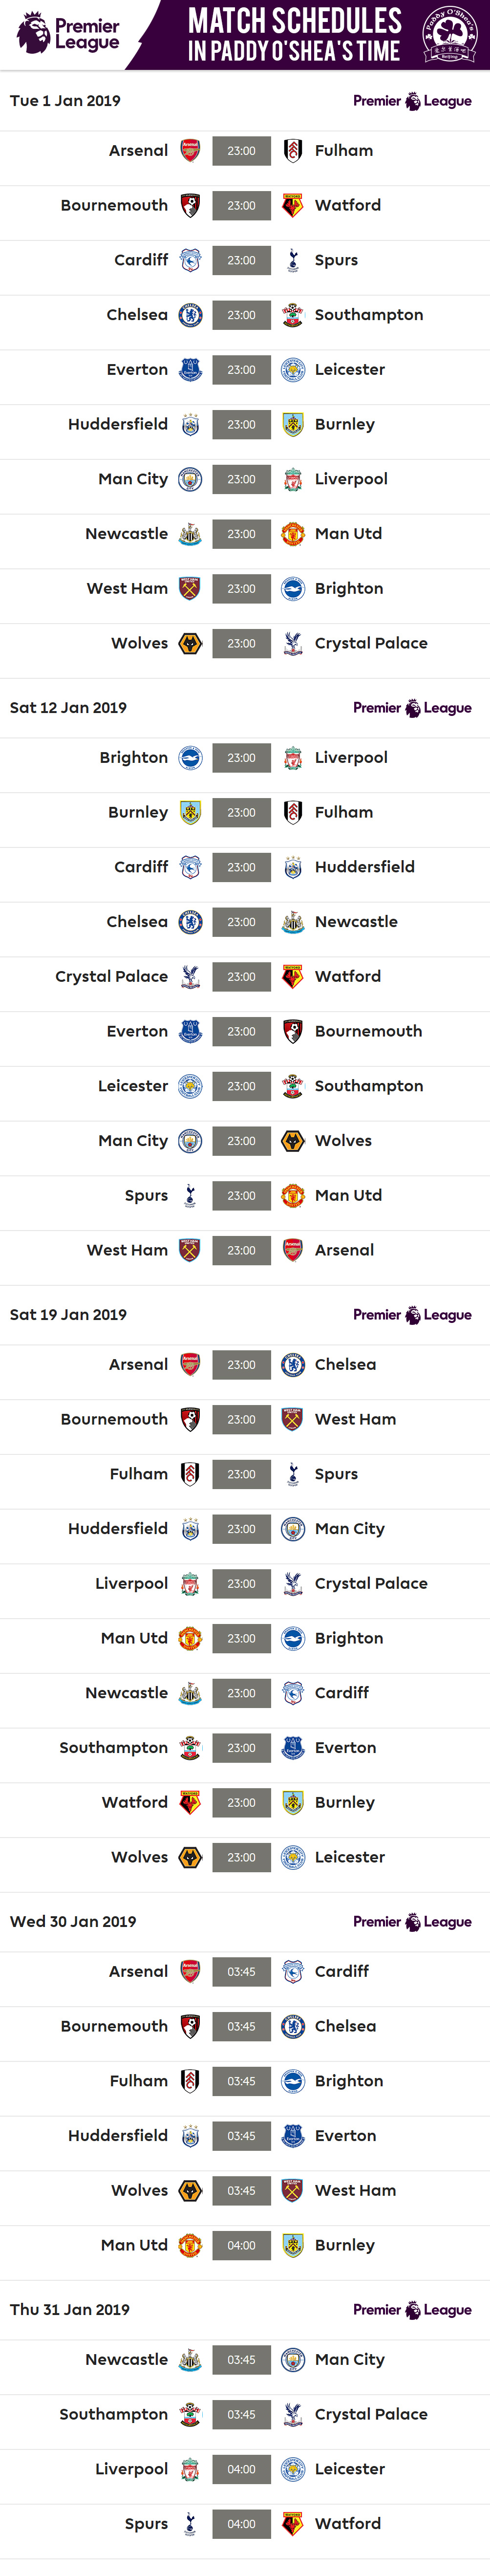Click the Wed 30 Jan 2019 date heading
The image size is (490, 2576).
(73, 1922)
